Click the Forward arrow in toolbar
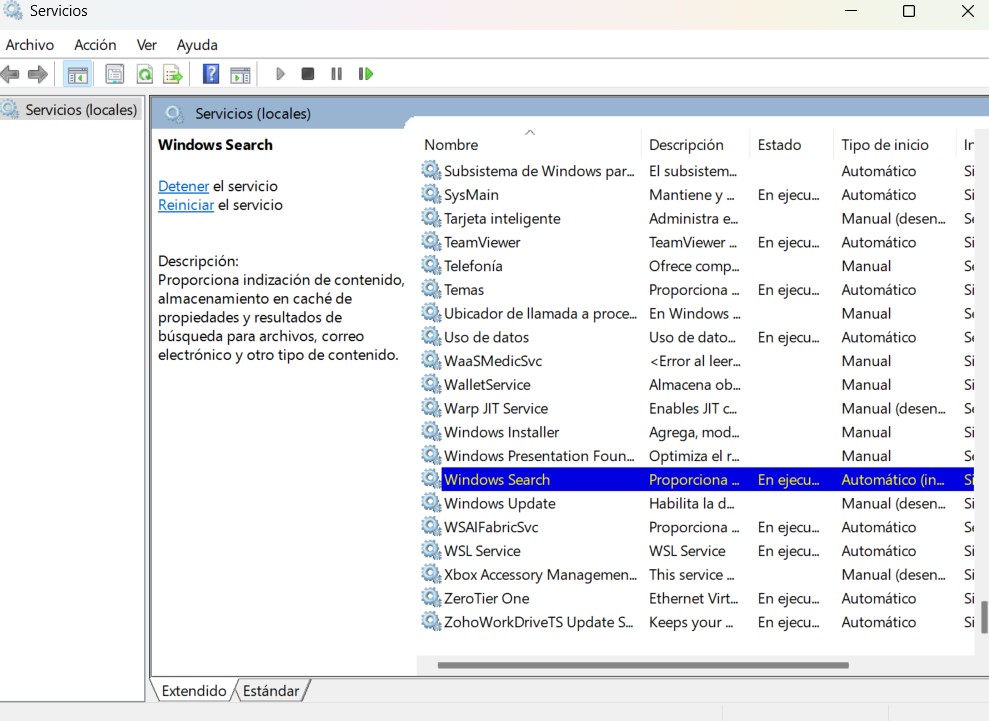Viewport: 989px width, 721px height. pos(38,74)
